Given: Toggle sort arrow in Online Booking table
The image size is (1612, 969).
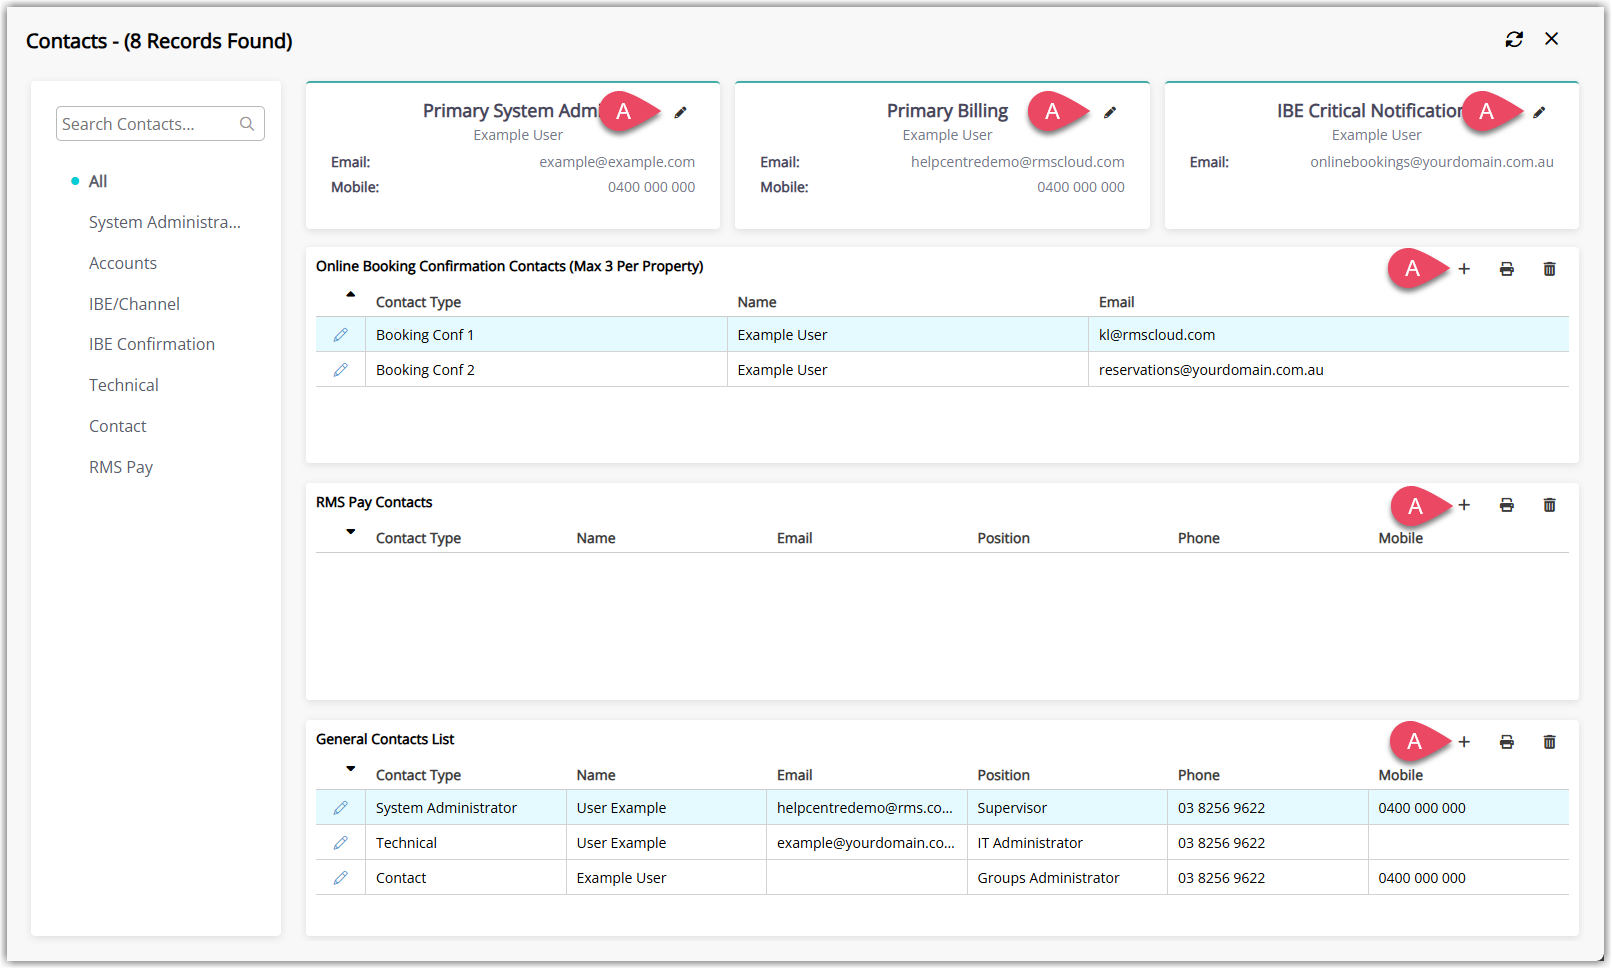Looking at the screenshot, I should coord(350,295).
